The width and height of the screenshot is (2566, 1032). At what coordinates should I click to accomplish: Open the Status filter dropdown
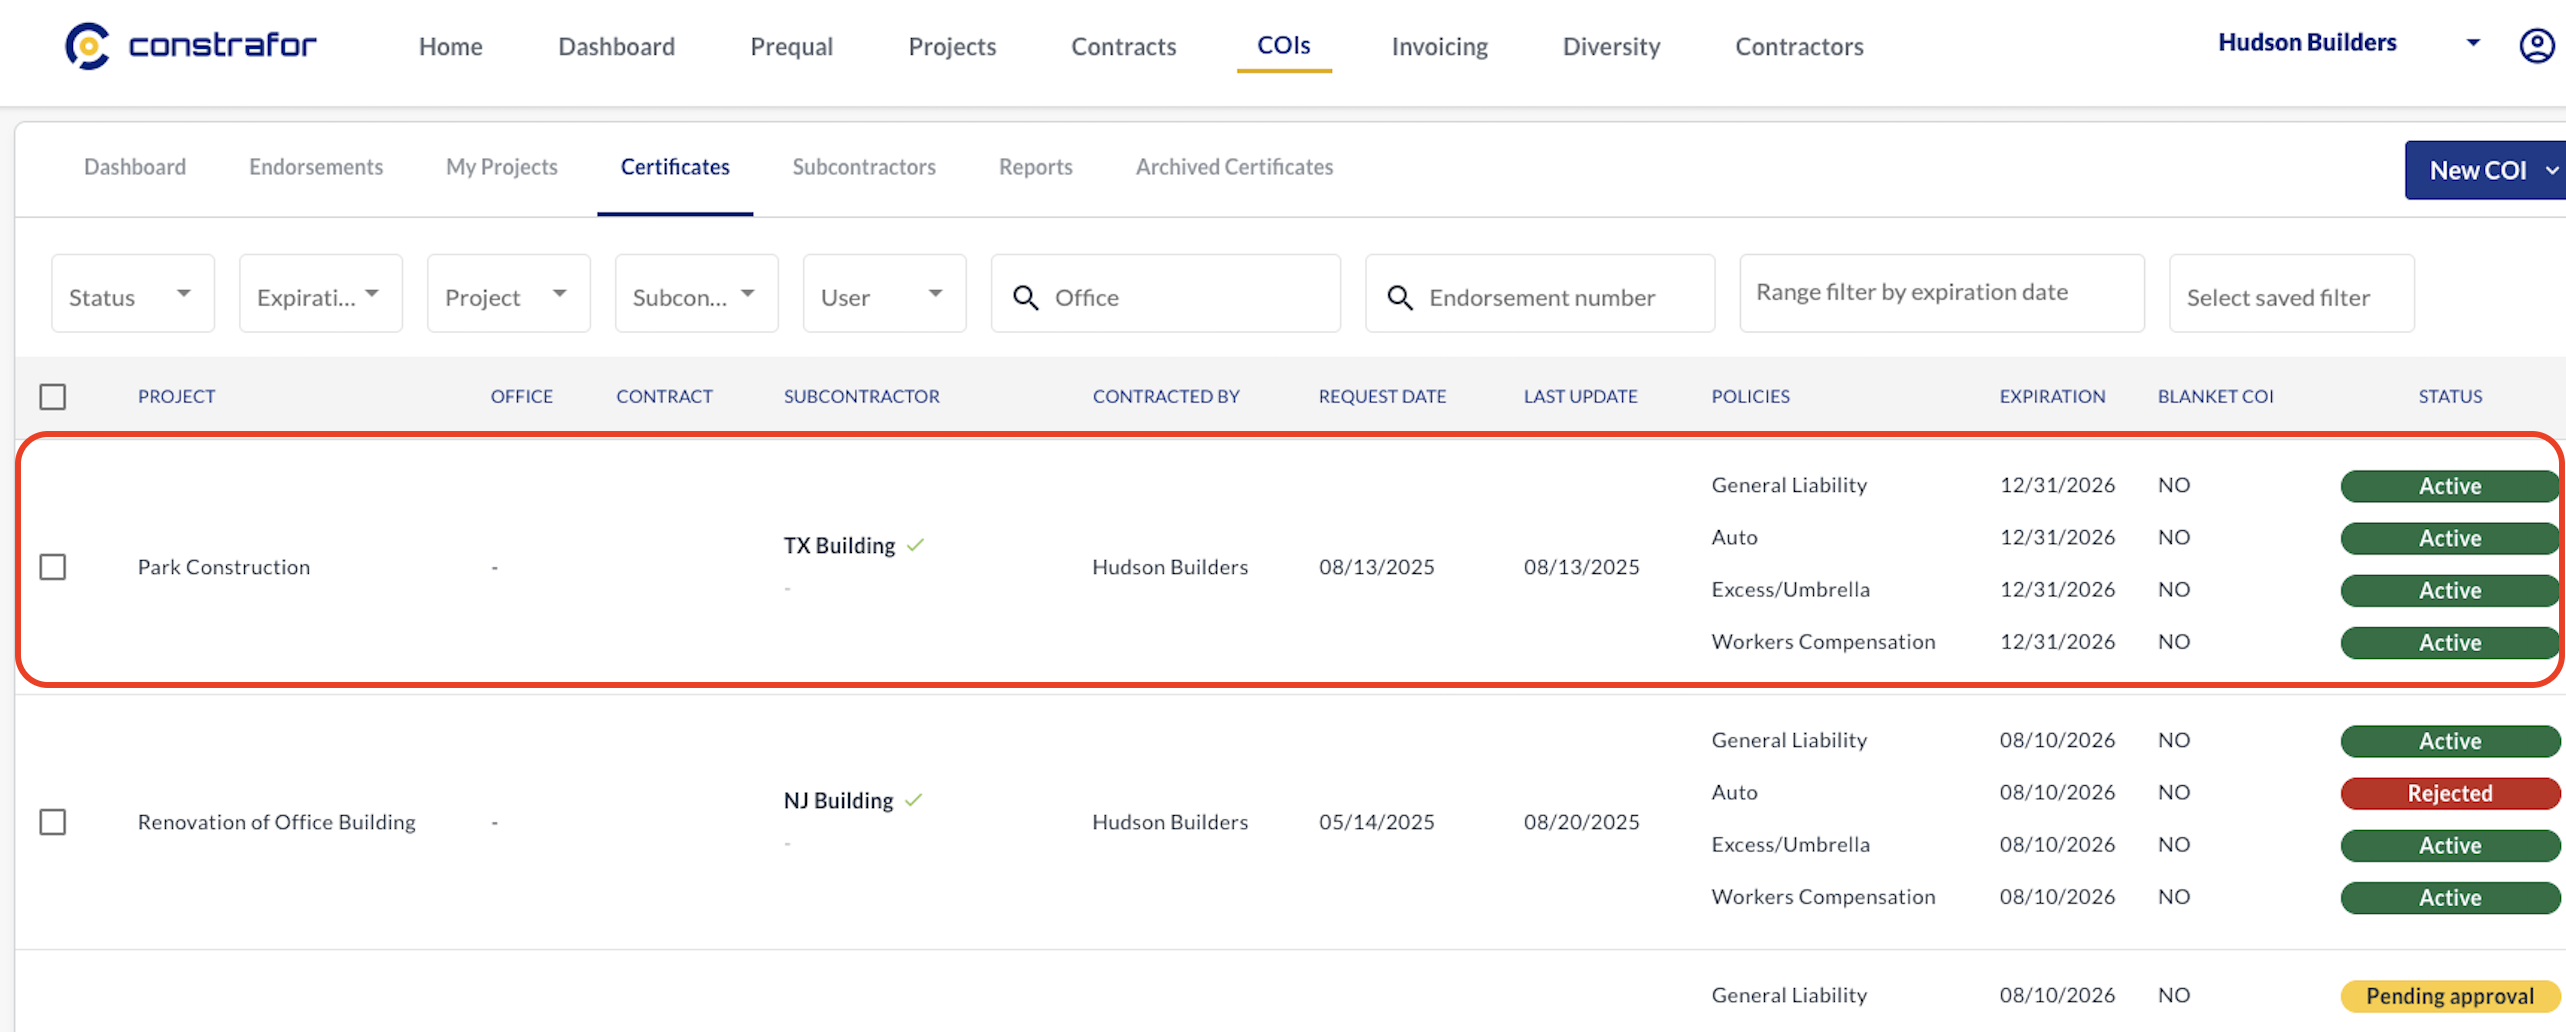coord(133,294)
